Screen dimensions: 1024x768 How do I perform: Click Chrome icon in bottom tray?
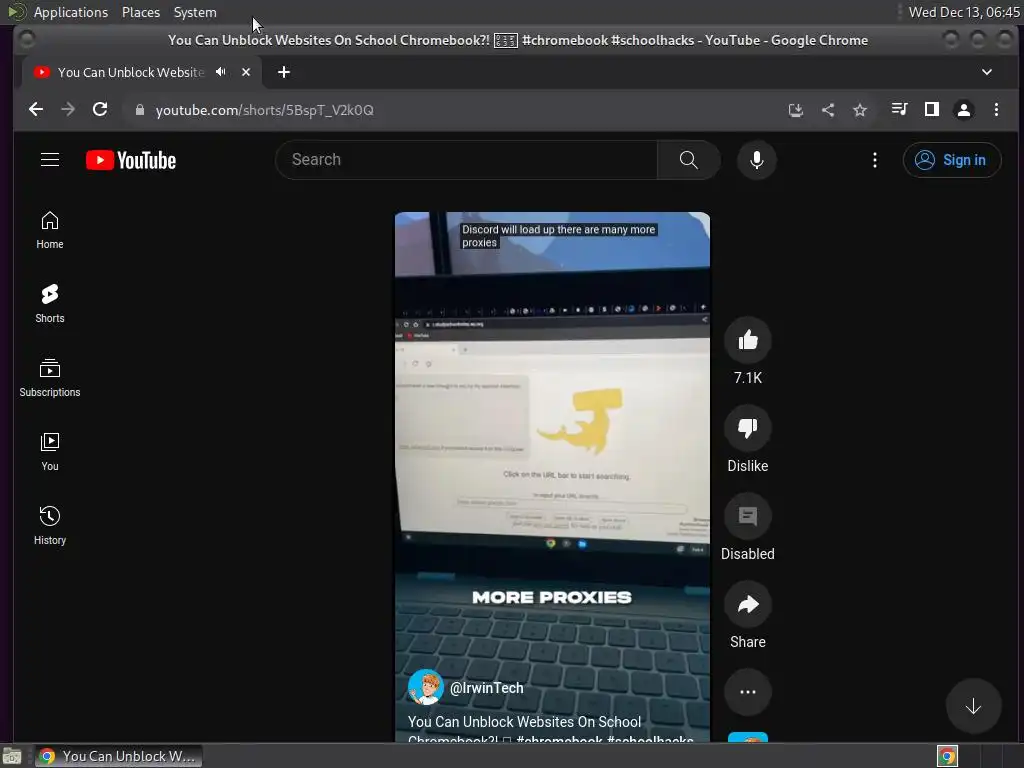coord(947,756)
